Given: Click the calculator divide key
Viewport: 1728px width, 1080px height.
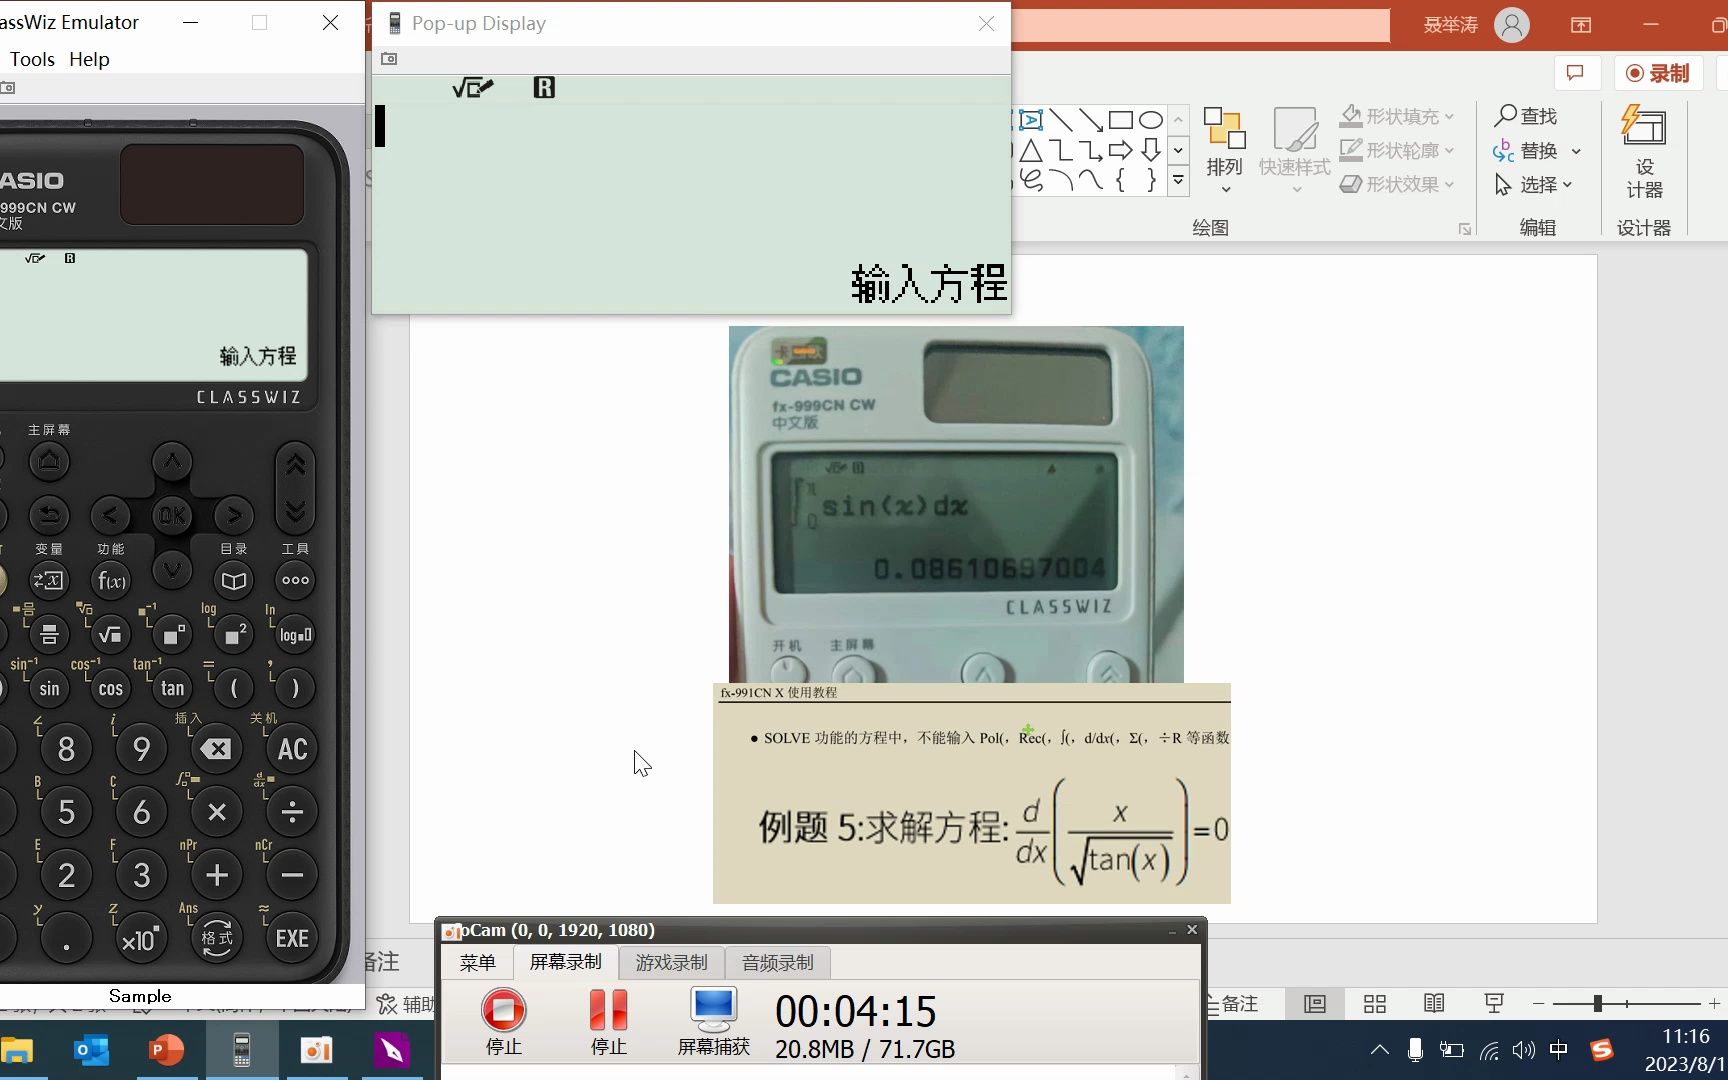Looking at the screenshot, I should point(292,812).
